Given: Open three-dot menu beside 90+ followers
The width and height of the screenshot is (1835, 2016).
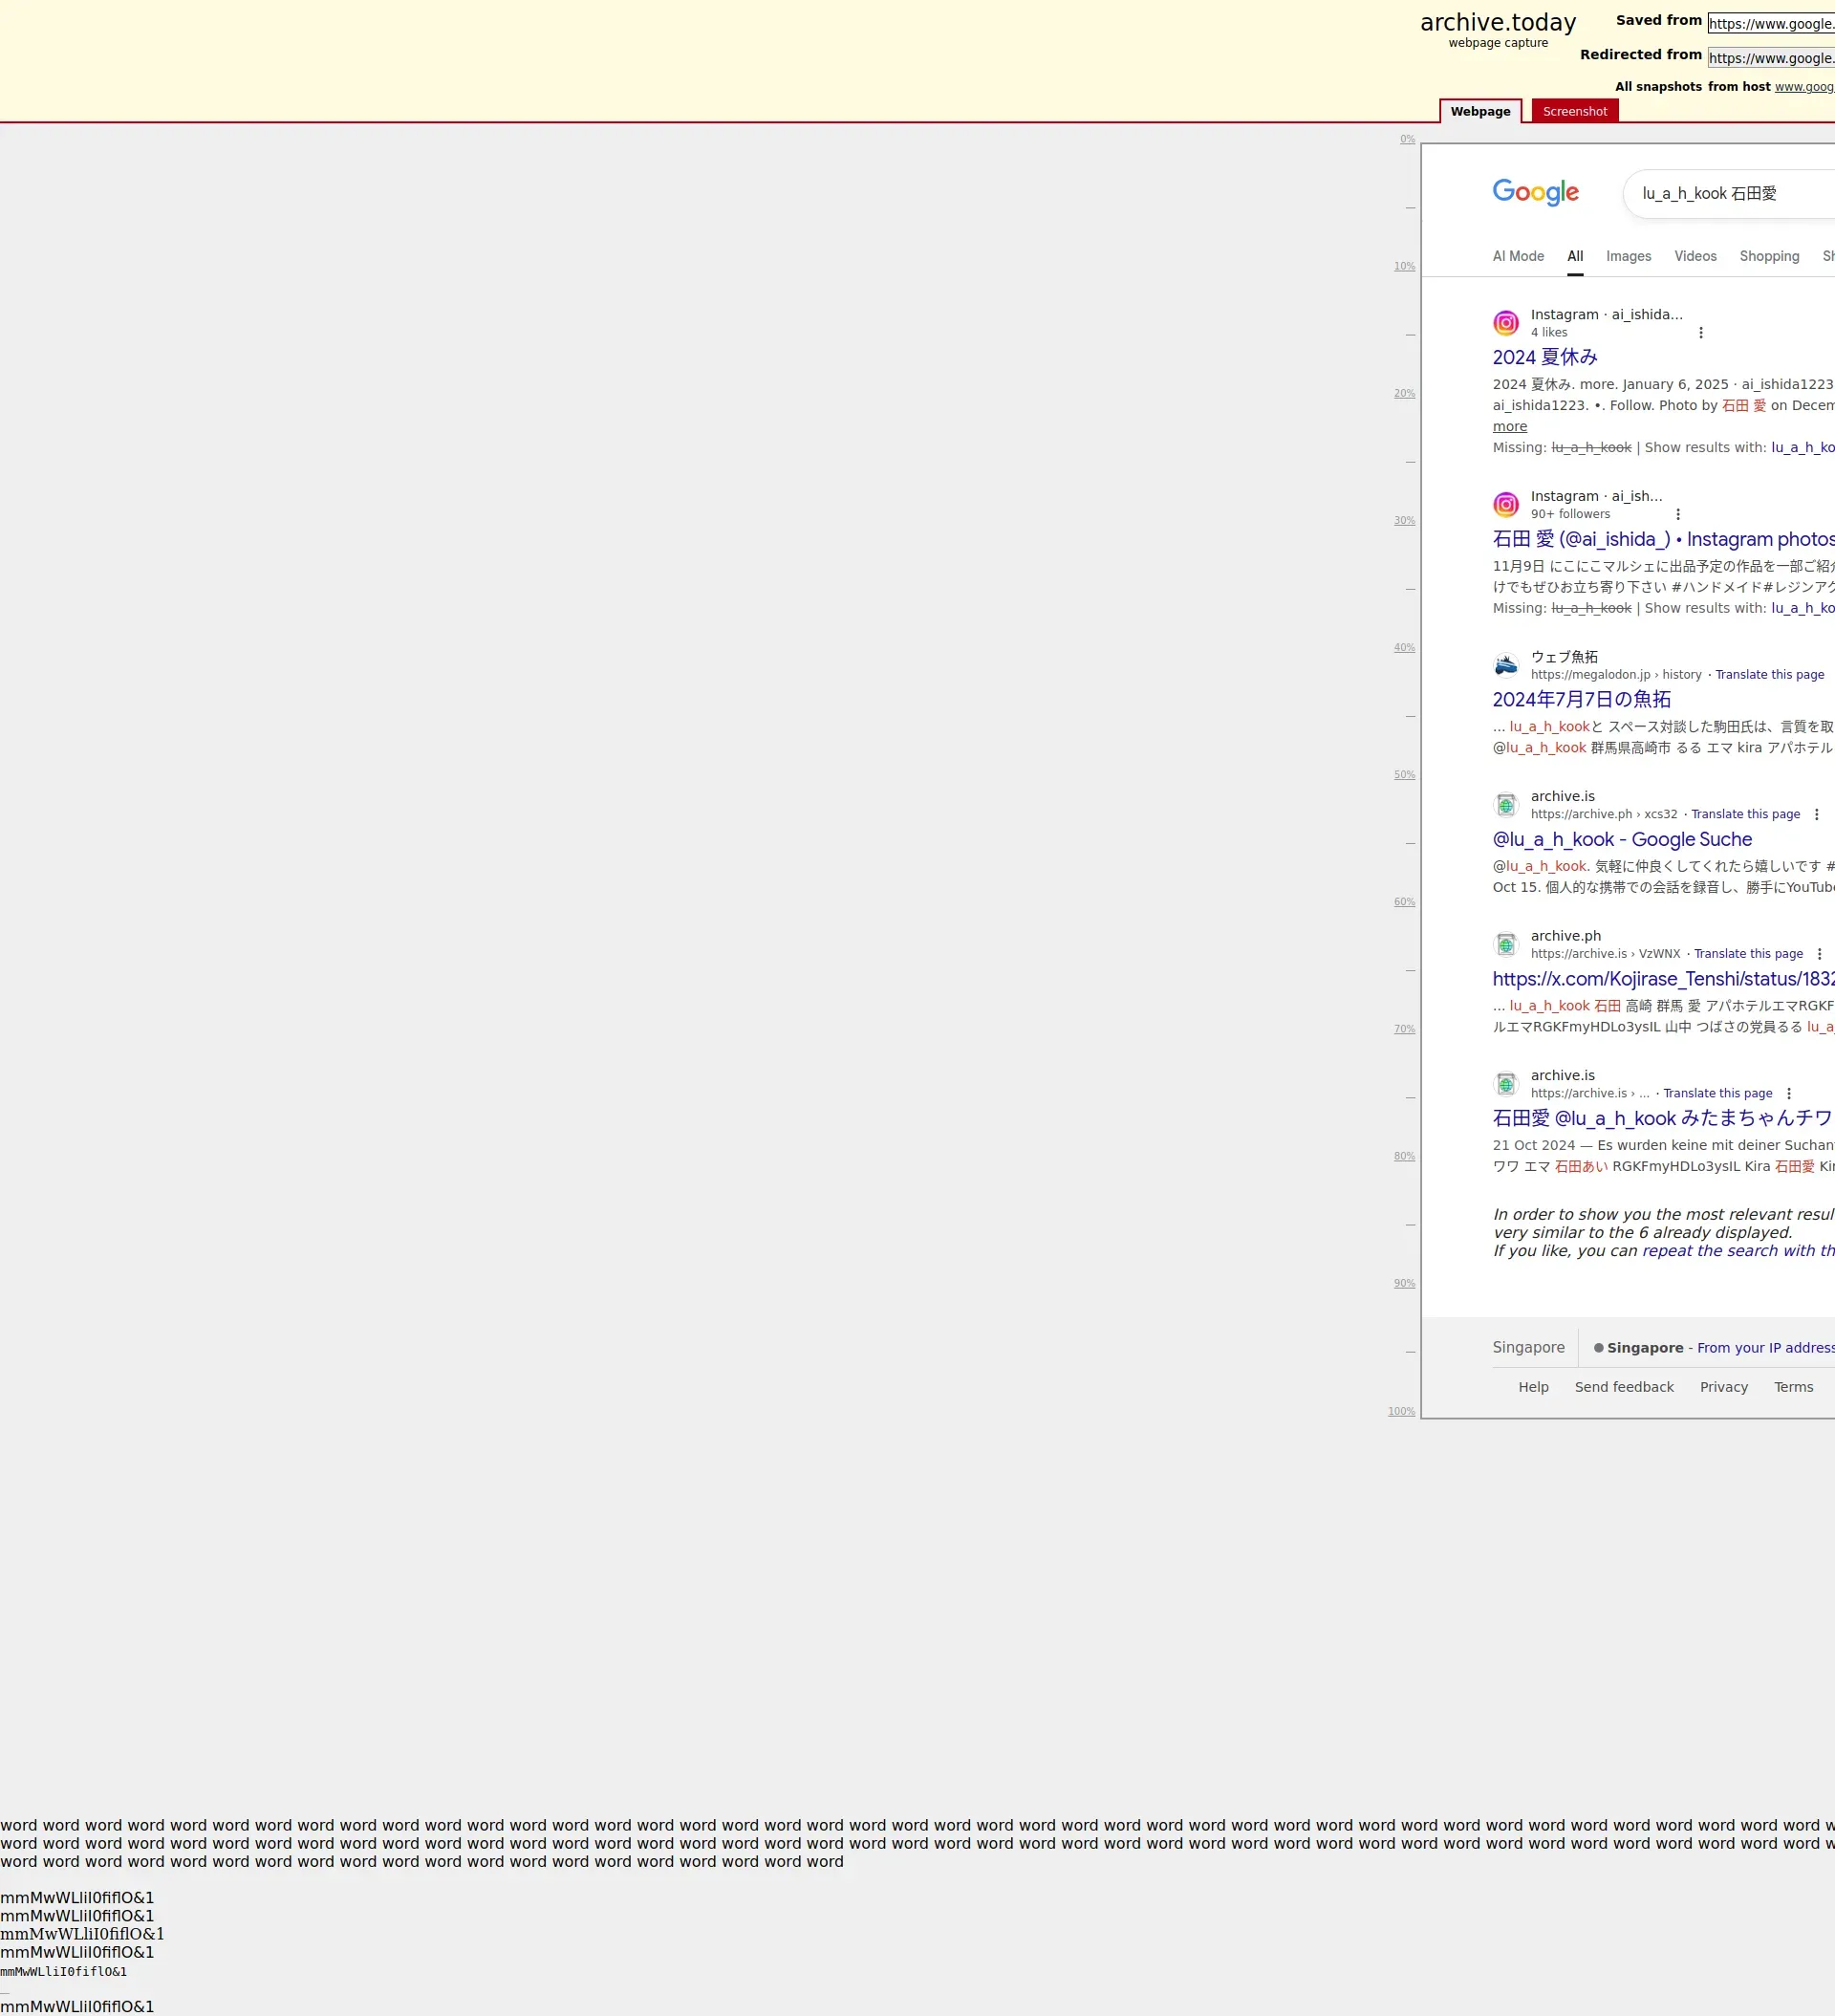Looking at the screenshot, I should 1678,515.
